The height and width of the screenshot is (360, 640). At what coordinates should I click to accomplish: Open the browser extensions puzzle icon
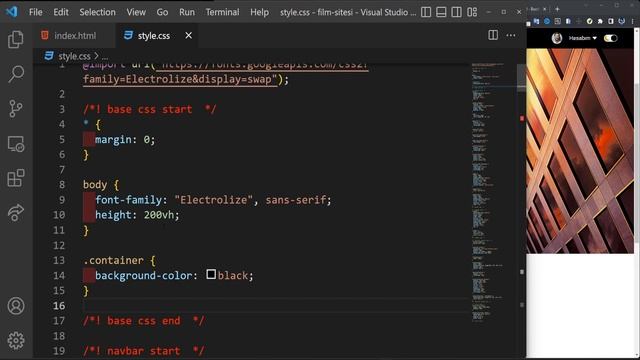pos(600,21)
